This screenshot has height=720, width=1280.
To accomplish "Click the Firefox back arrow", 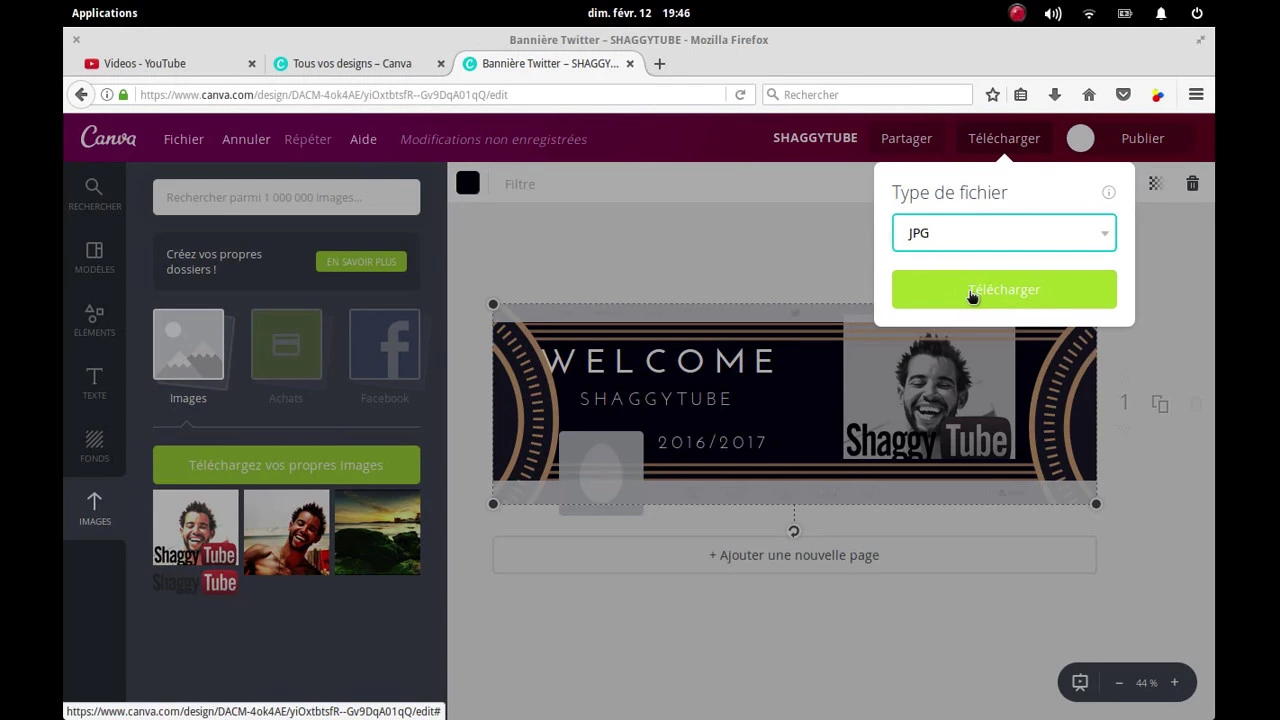I will (81, 94).
